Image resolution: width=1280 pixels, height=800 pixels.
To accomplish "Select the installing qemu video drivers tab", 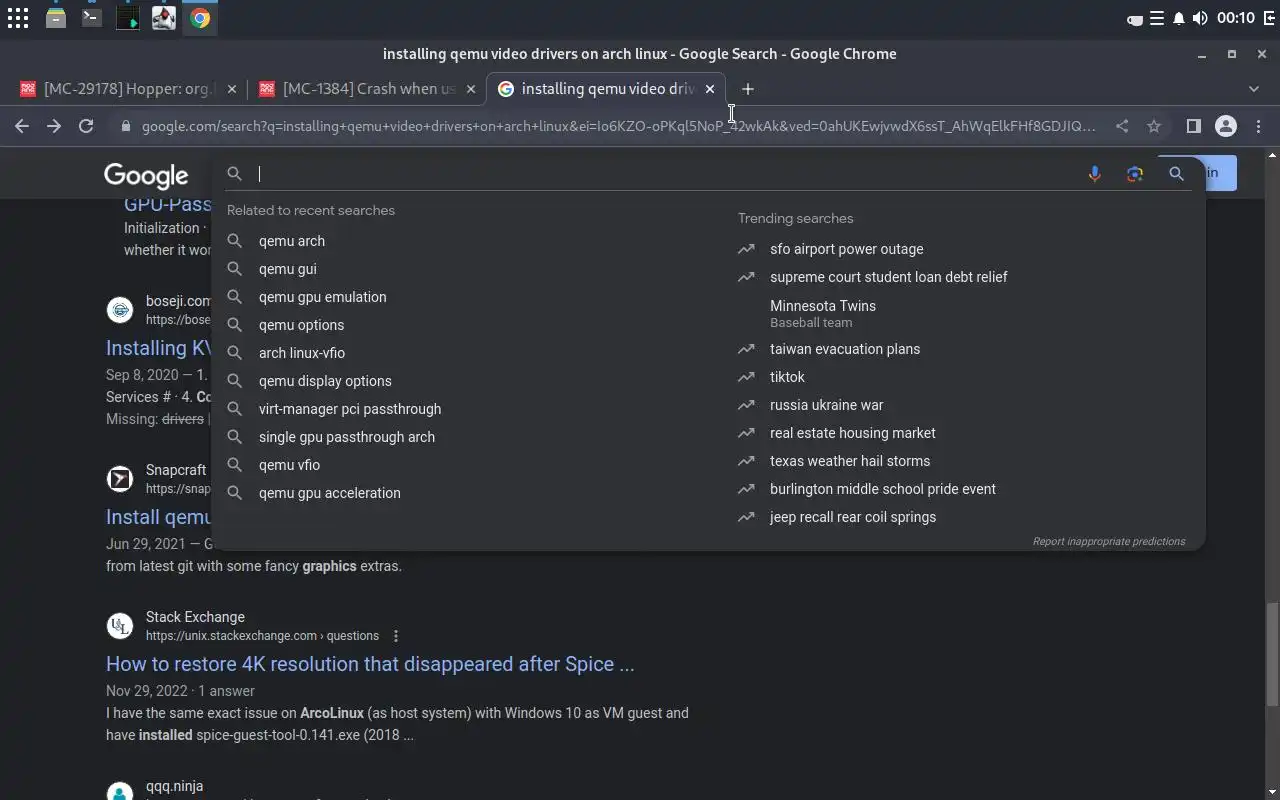I will 606,89.
